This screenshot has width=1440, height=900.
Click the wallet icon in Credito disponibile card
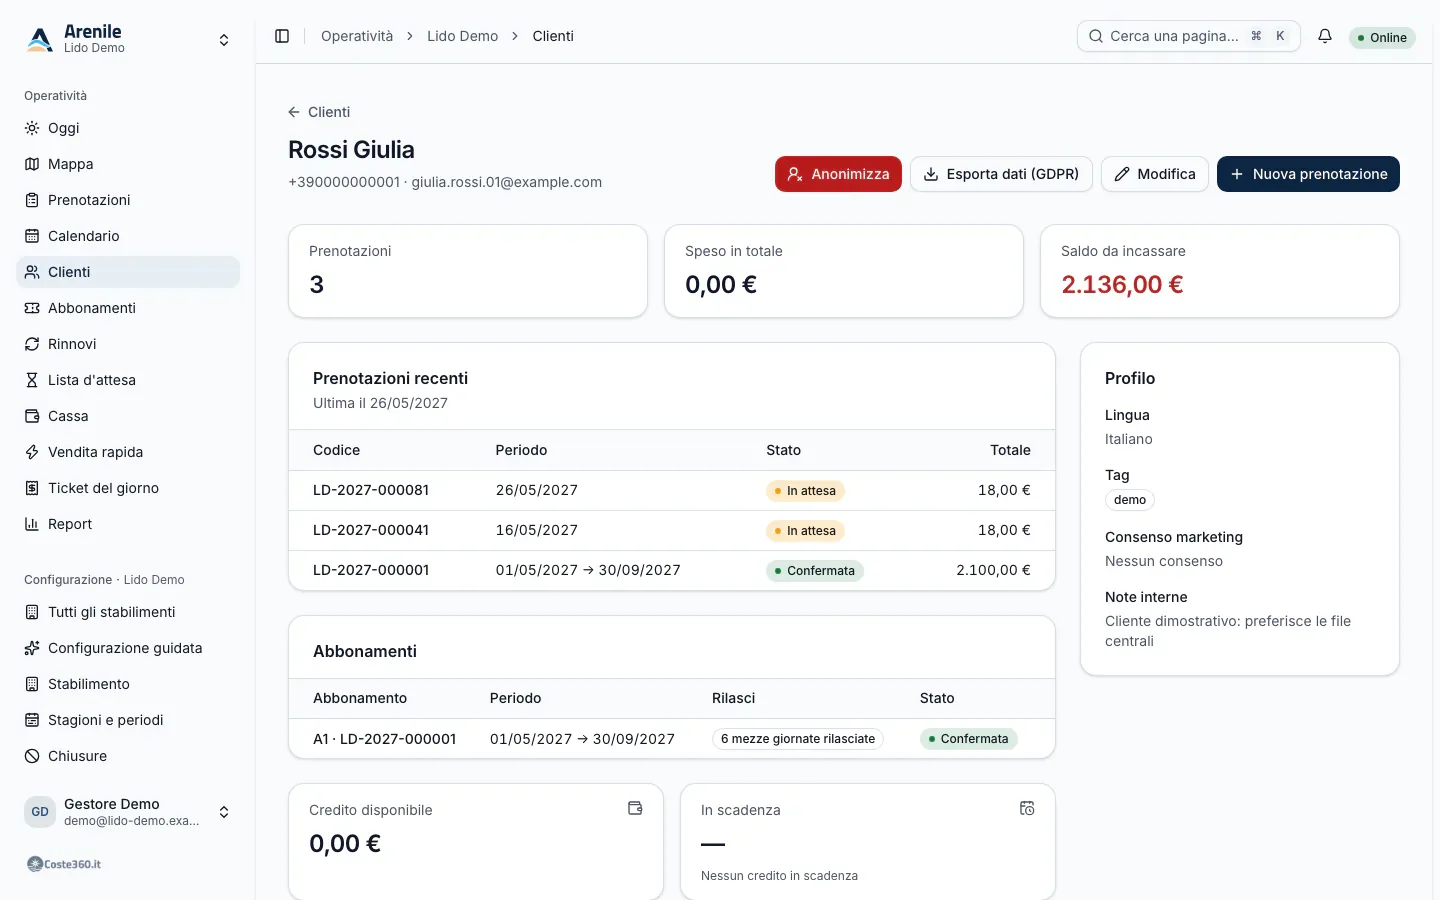(635, 808)
